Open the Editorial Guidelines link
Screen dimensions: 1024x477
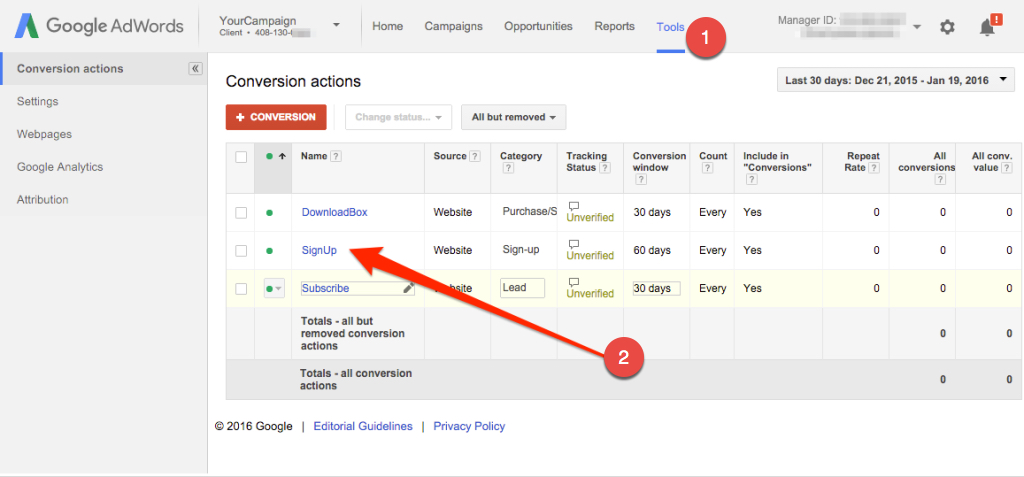pyautogui.click(x=363, y=426)
